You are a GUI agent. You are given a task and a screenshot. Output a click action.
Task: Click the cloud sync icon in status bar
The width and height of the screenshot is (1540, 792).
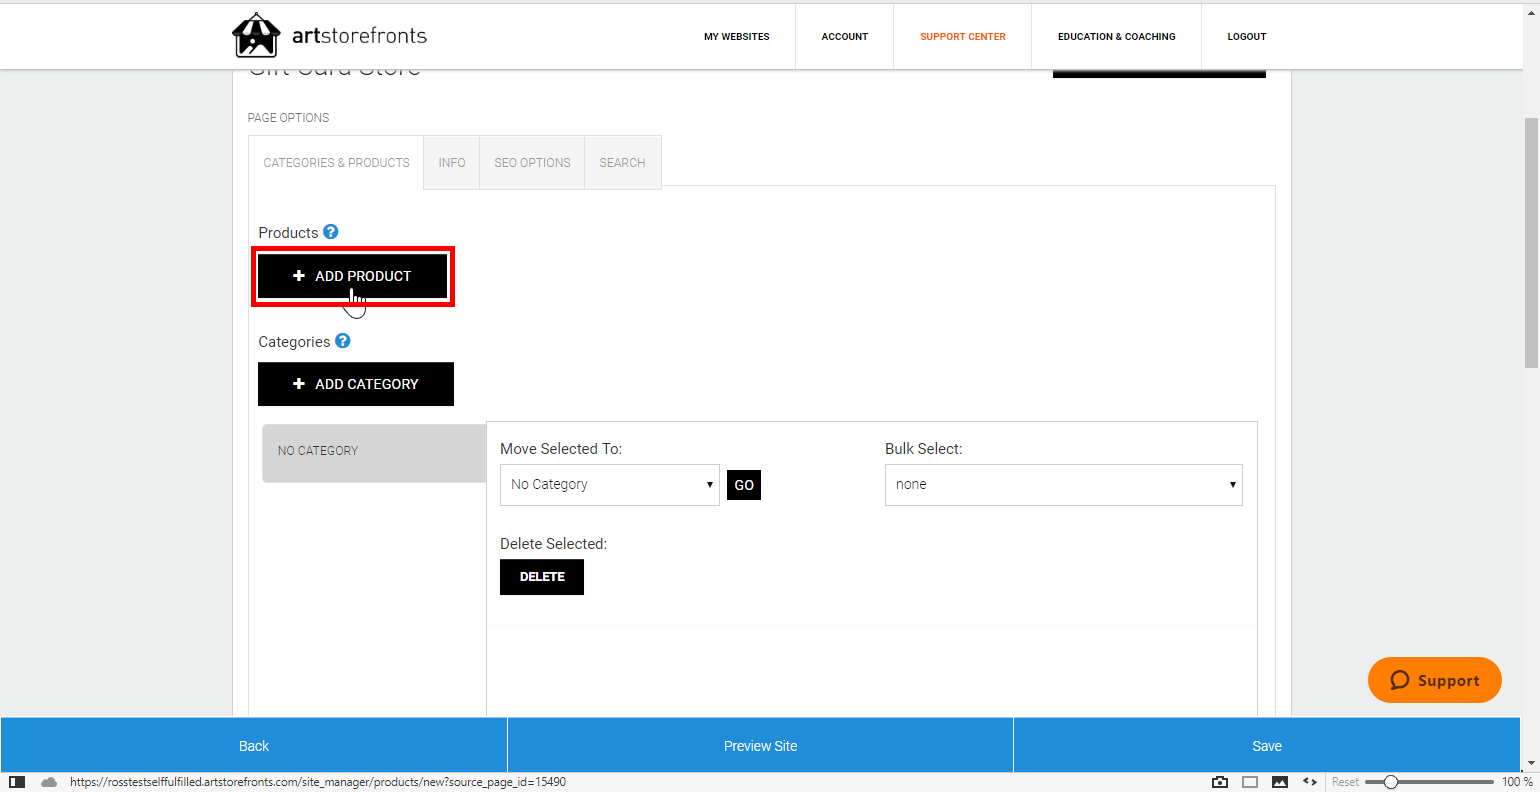48,782
